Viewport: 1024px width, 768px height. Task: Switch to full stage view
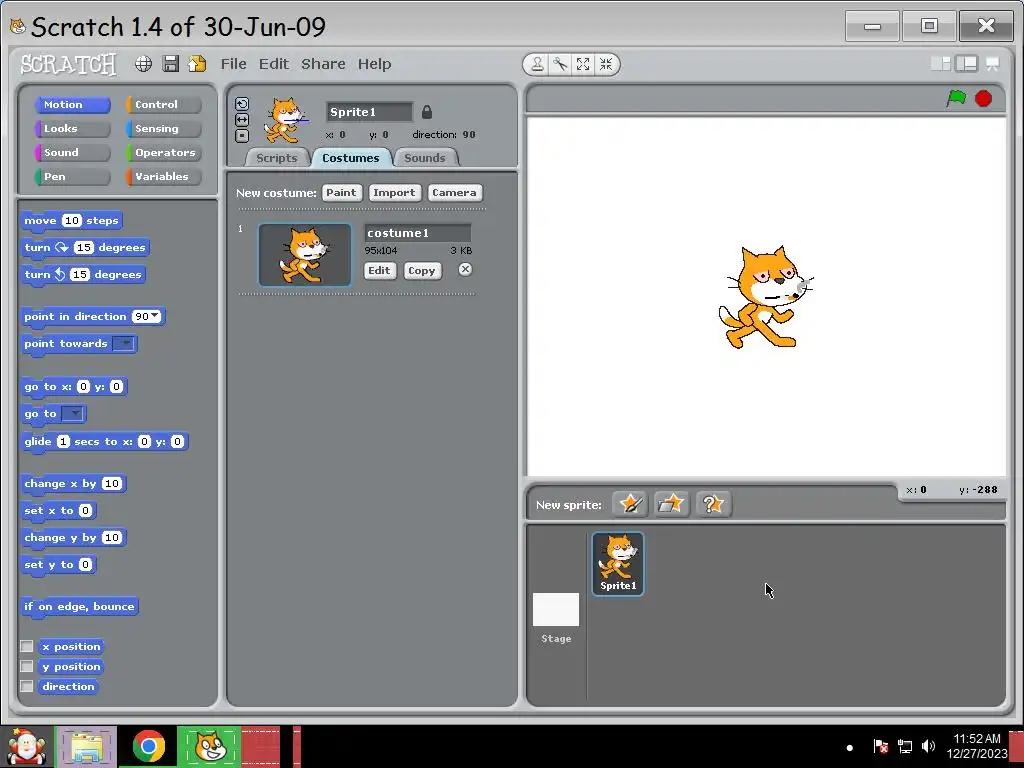pos(967,63)
